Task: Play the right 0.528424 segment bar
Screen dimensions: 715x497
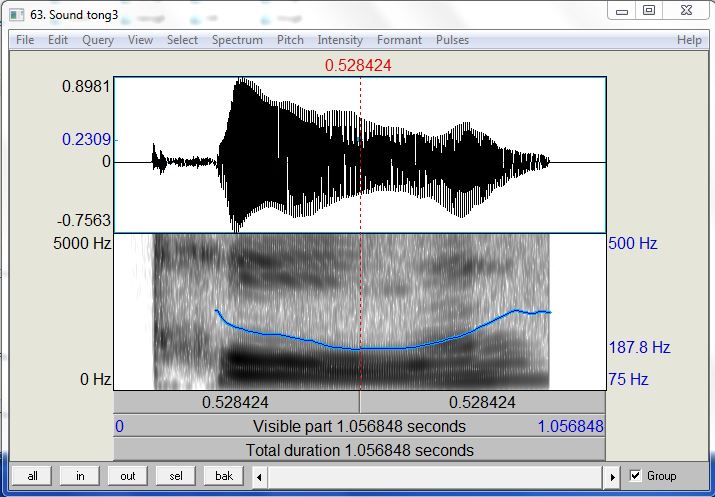Action: (x=482, y=403)
